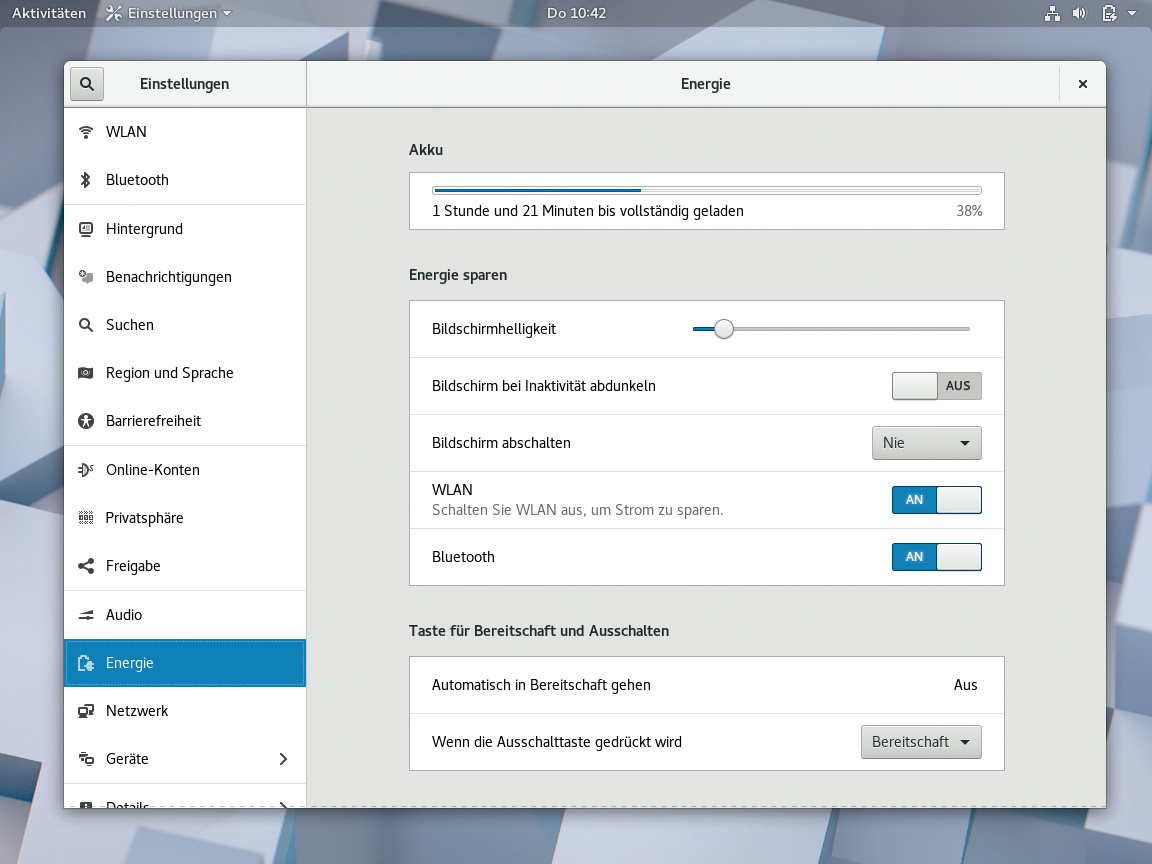Click the clock showing Do 10:42
This screenshot has width=1152, height=864.
tap(576, 13)
